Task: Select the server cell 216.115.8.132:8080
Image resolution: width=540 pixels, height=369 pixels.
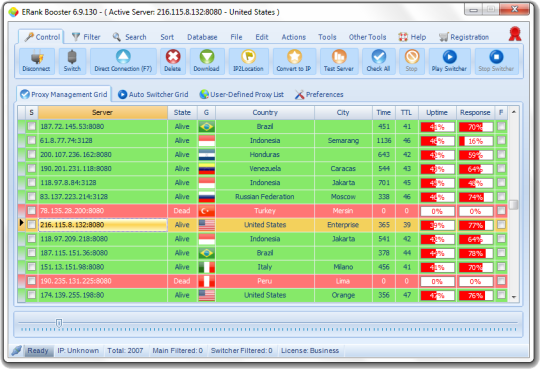Action: pyautogui.click(x=103, y=225)
